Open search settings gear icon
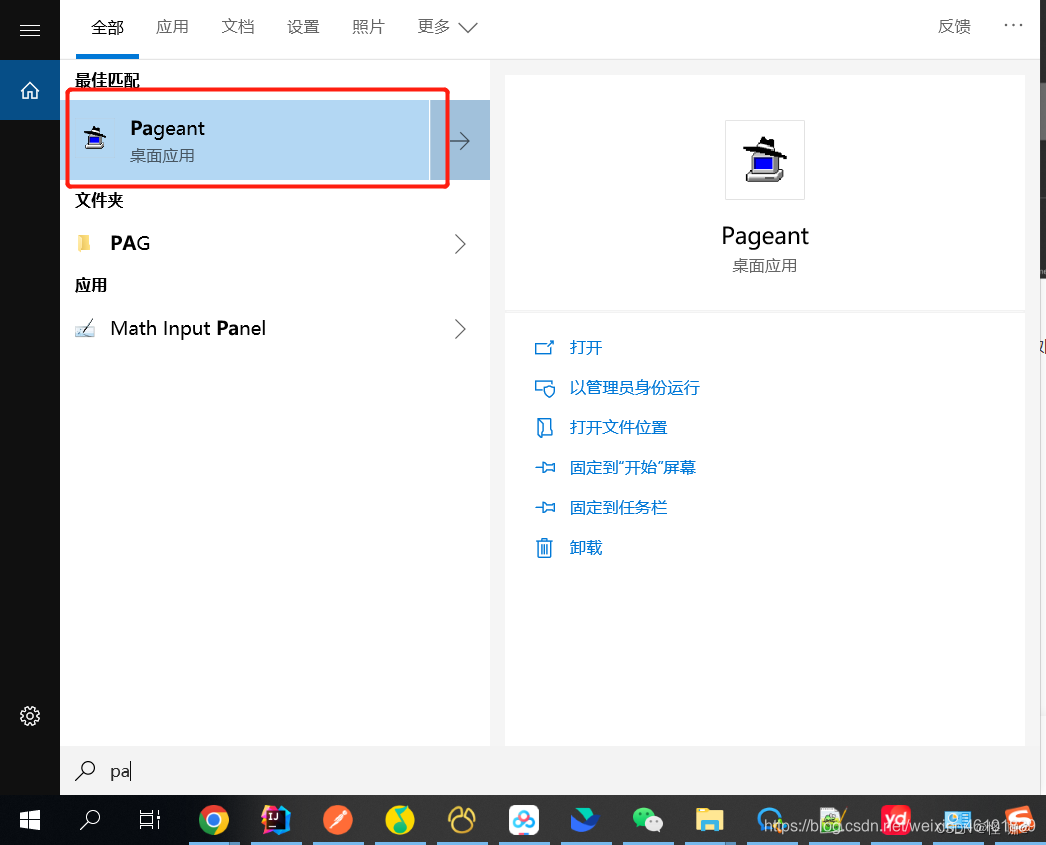The image size is (1046, 845). pyautogui.click(x=29, y=716)
